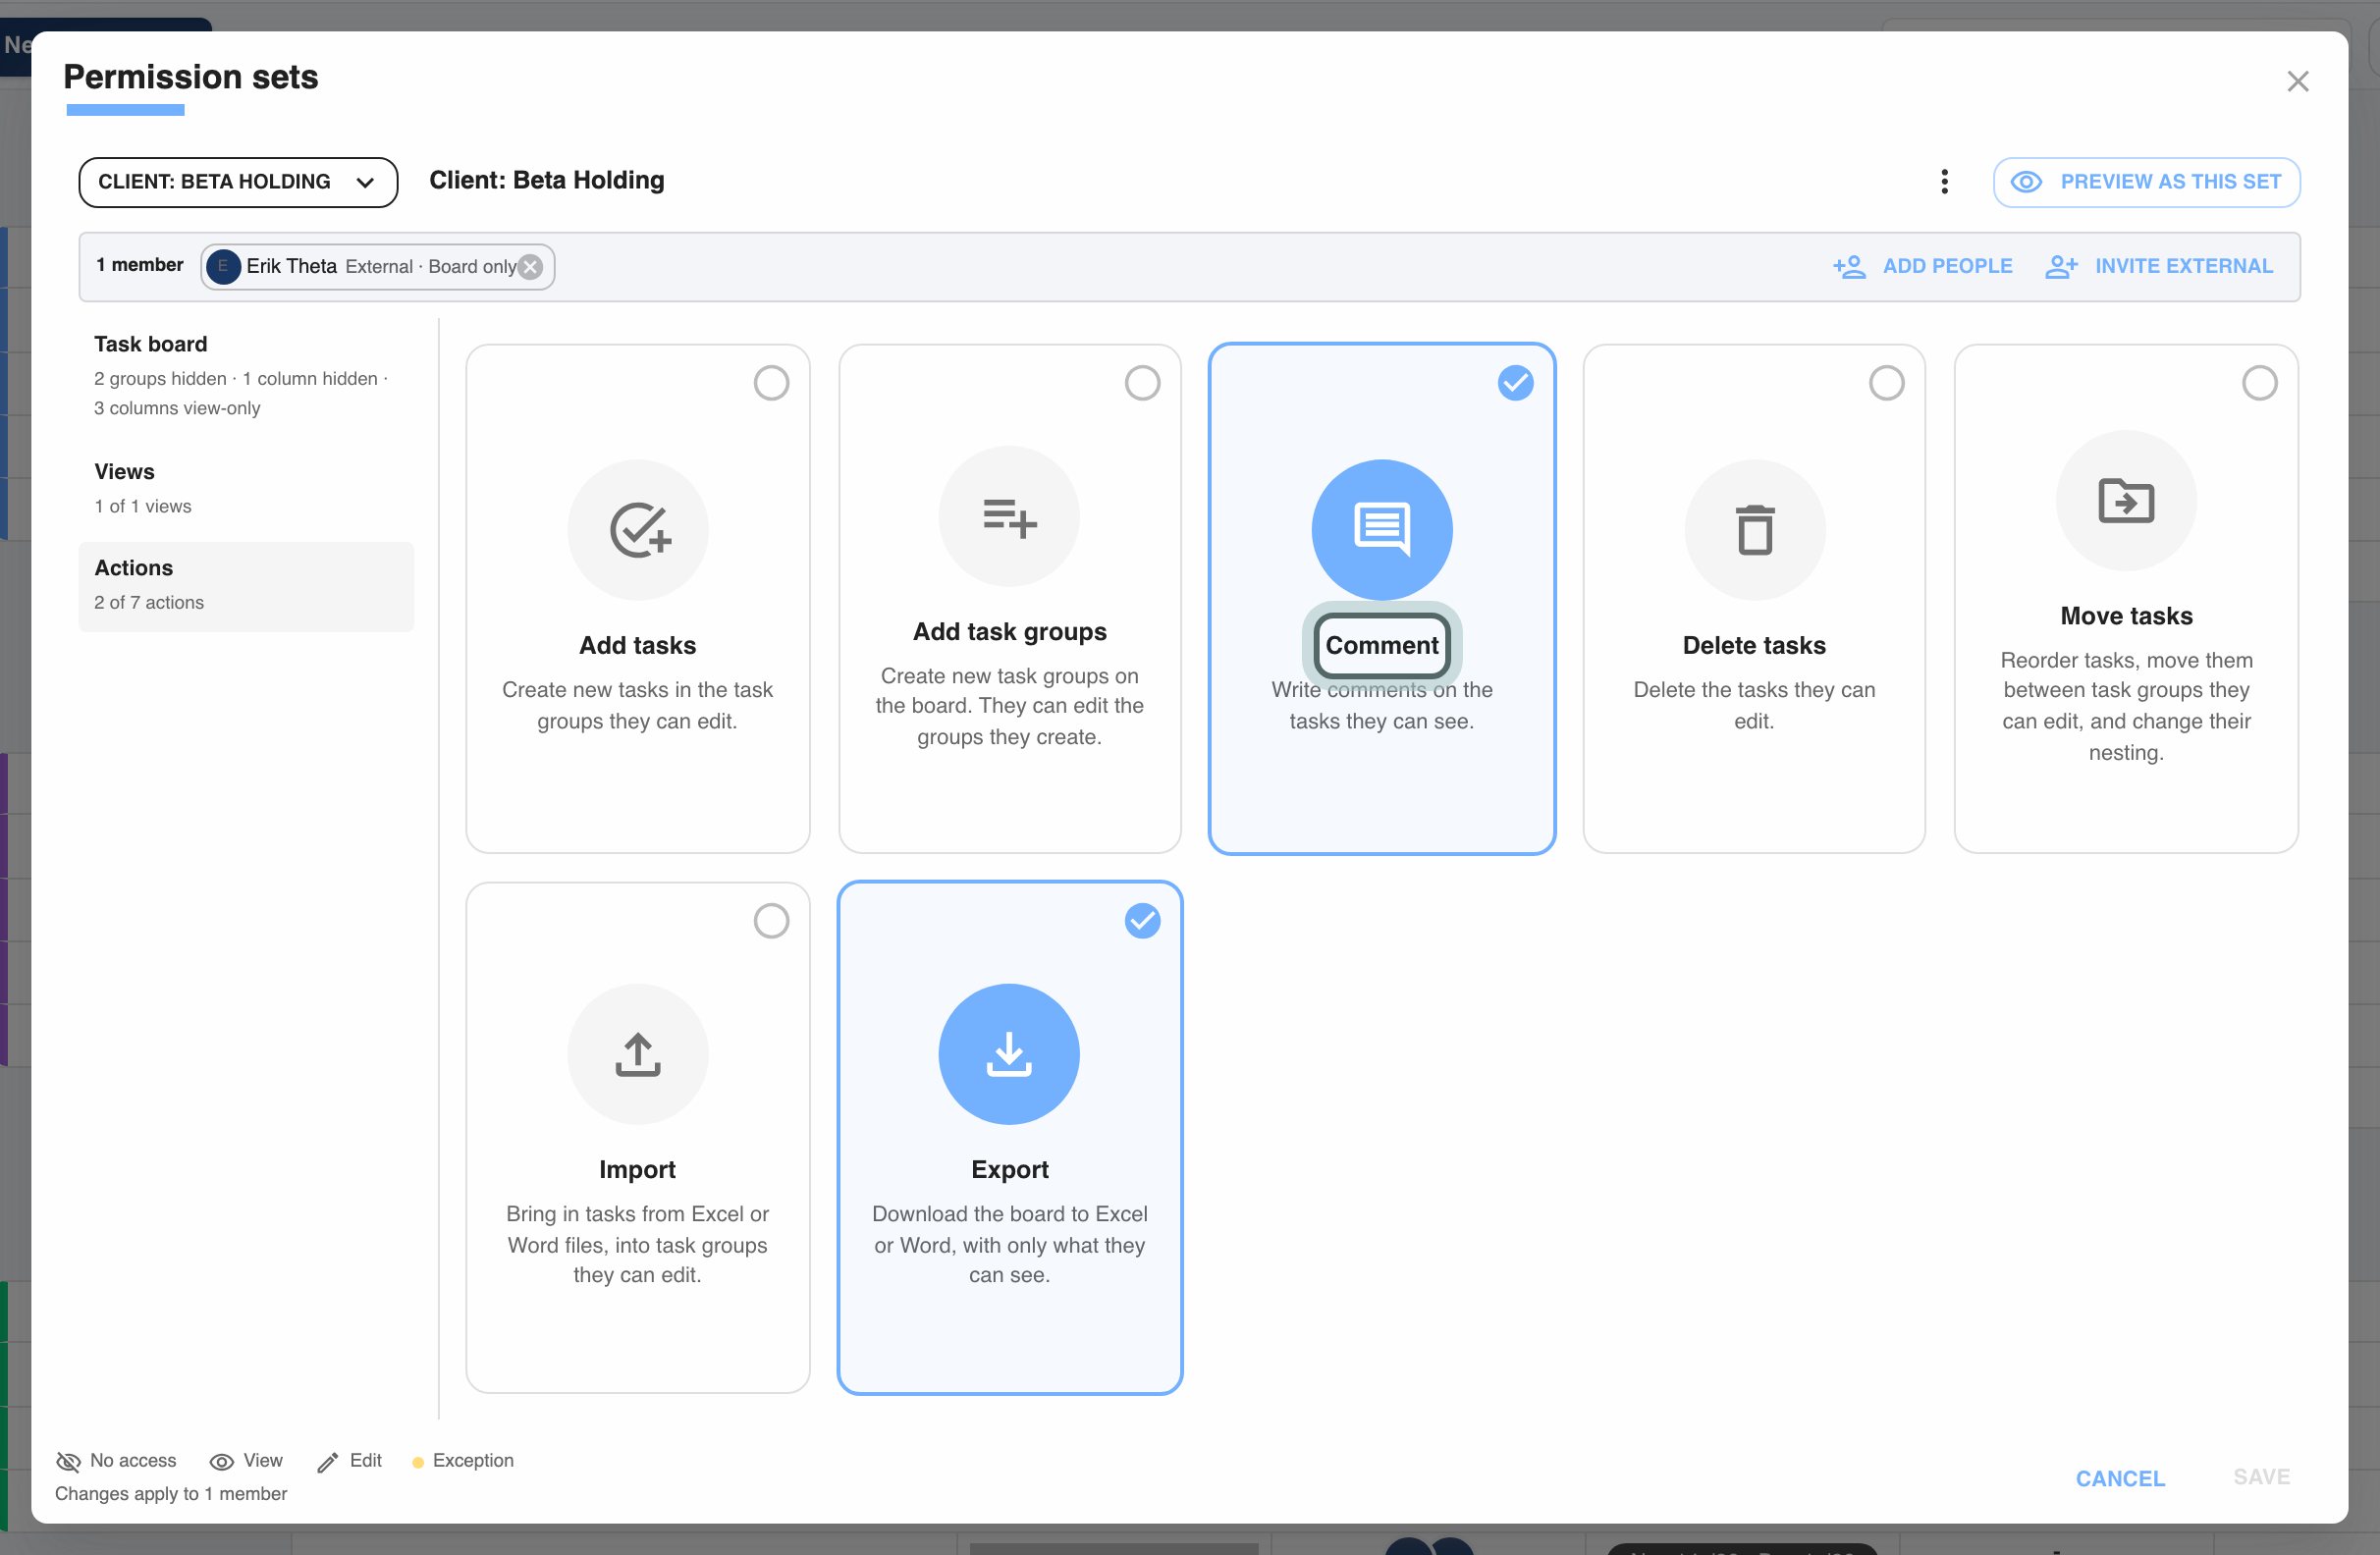Screen dimensions: 2380x1555
Task: Enable the Add task groups checkbox
Action: click(x=1142, y=382)
